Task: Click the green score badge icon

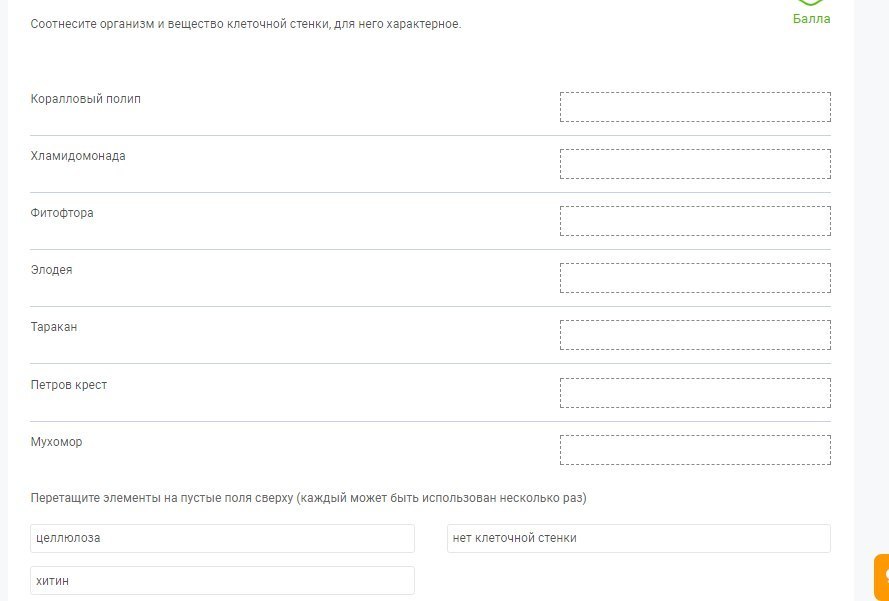Action: 811,3
